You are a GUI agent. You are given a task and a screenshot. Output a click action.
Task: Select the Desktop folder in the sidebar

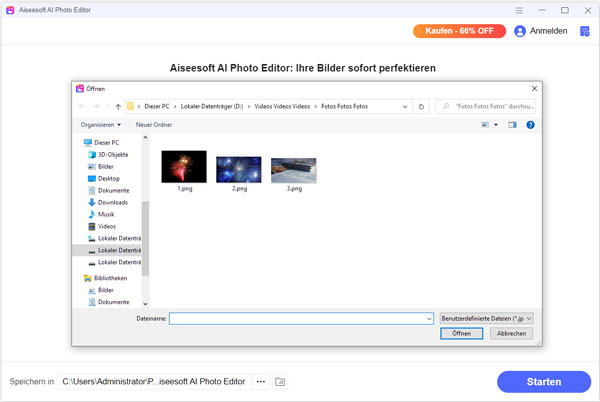tap(108, 178)
